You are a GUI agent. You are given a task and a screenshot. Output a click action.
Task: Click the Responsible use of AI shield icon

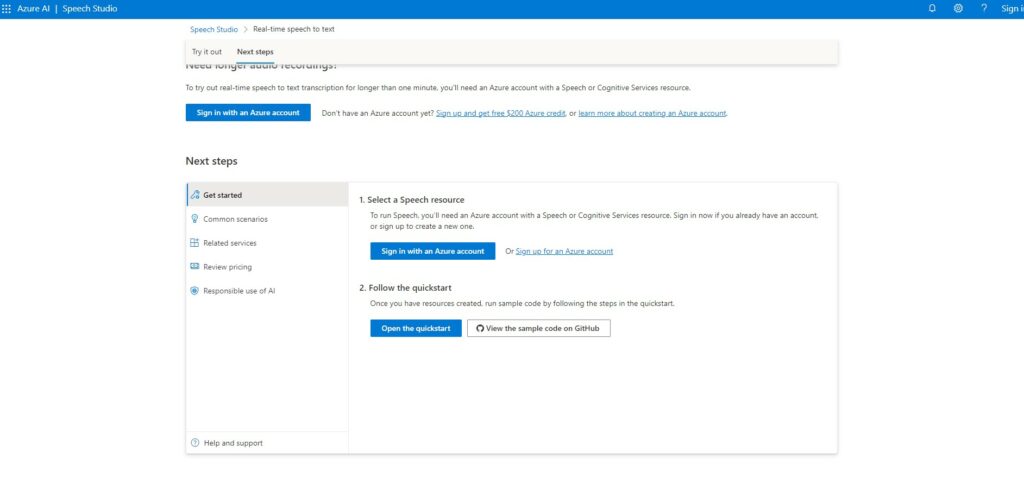pos(195,291)
